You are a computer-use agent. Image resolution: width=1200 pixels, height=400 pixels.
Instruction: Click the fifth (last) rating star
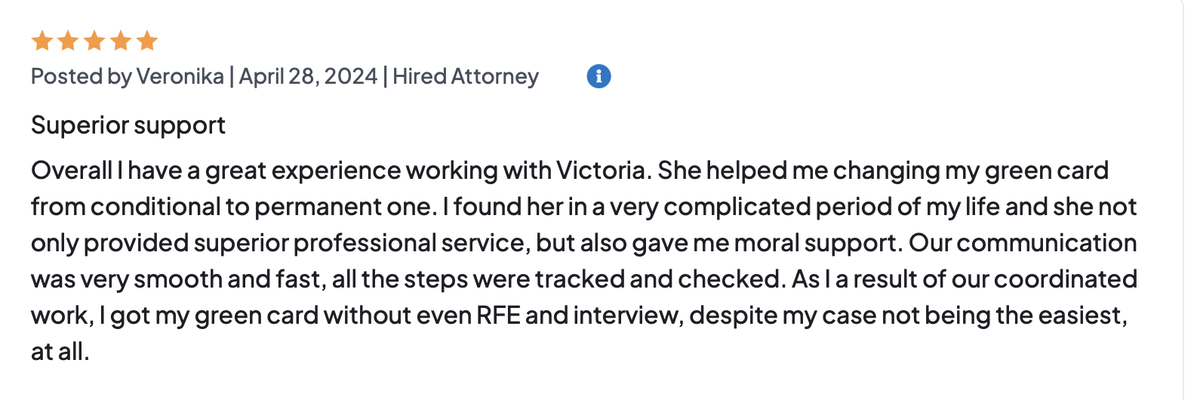point(147,42)
